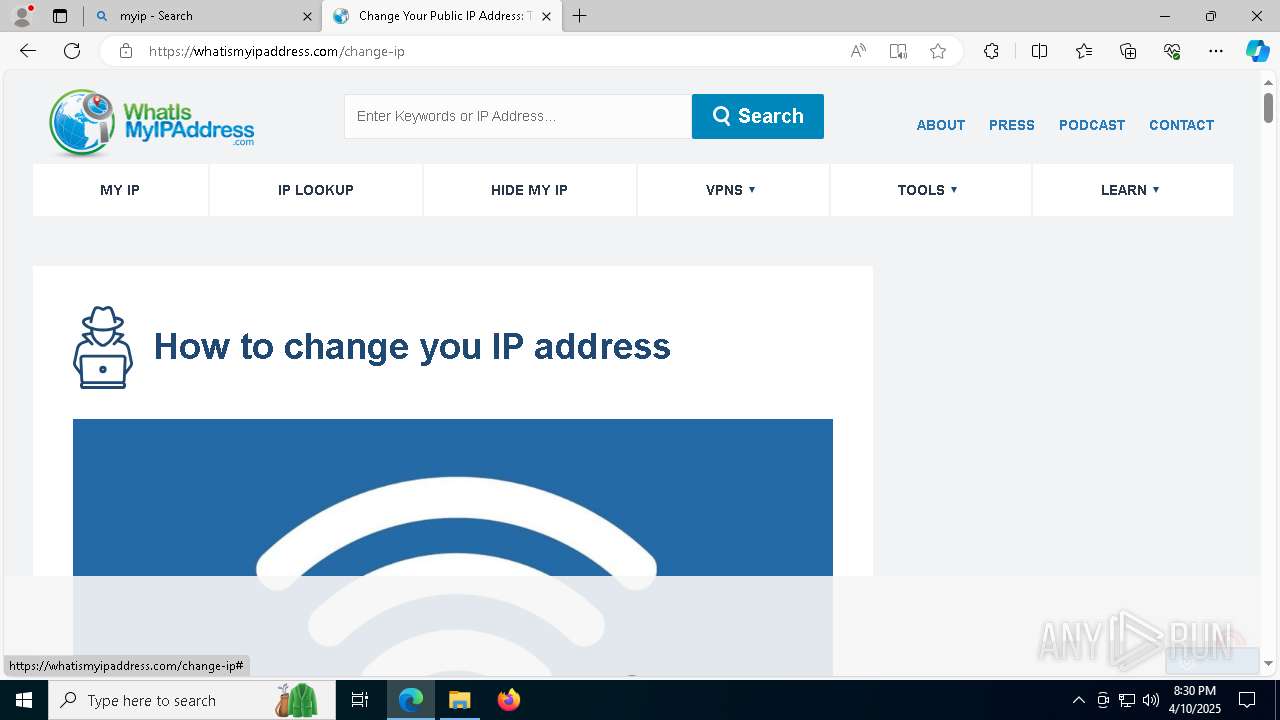Show hidden tray icons chevron
Image resolution: width=1280 pixels, height=720 pixels.
click(1078, 700)
